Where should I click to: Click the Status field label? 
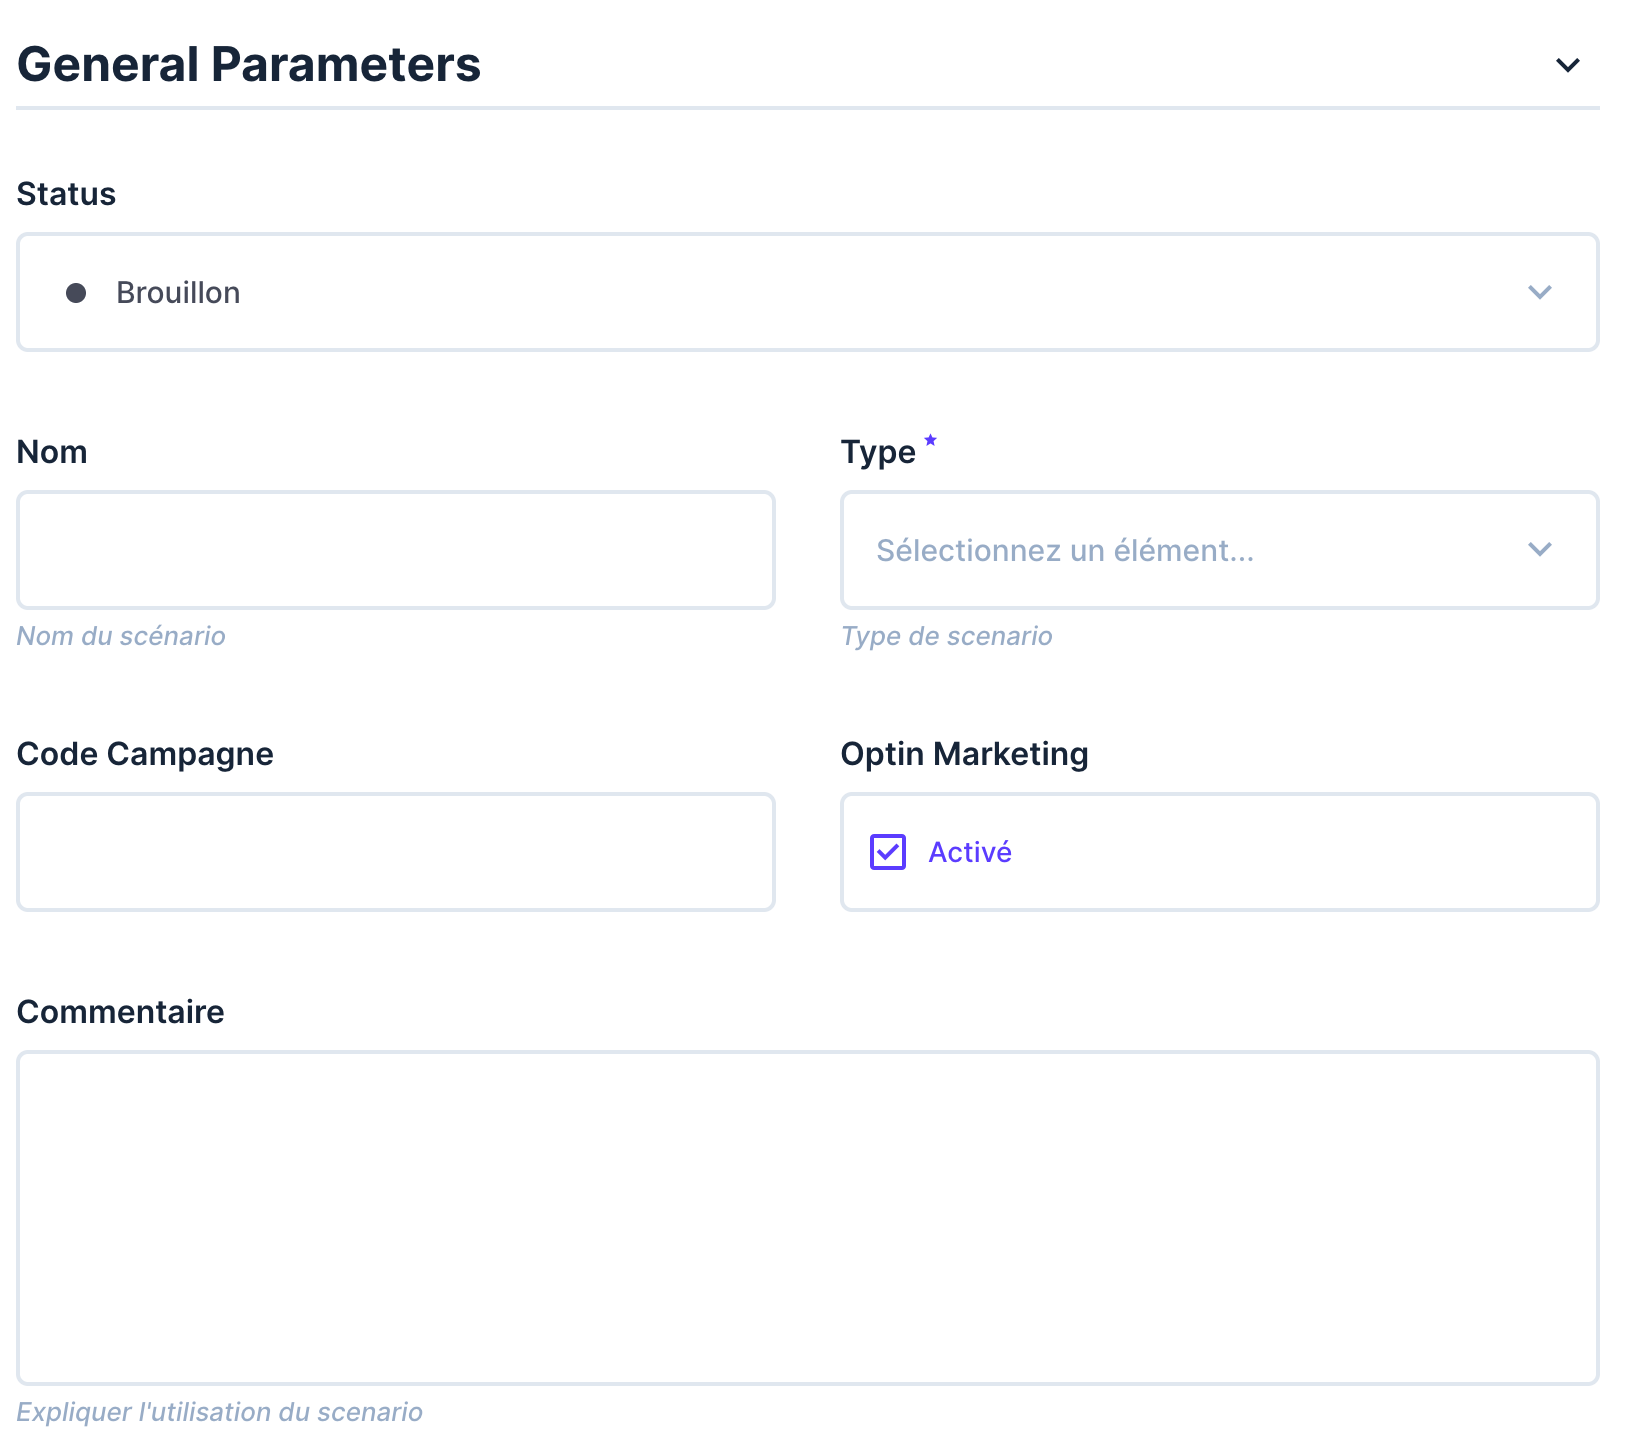tap(66, 194)
